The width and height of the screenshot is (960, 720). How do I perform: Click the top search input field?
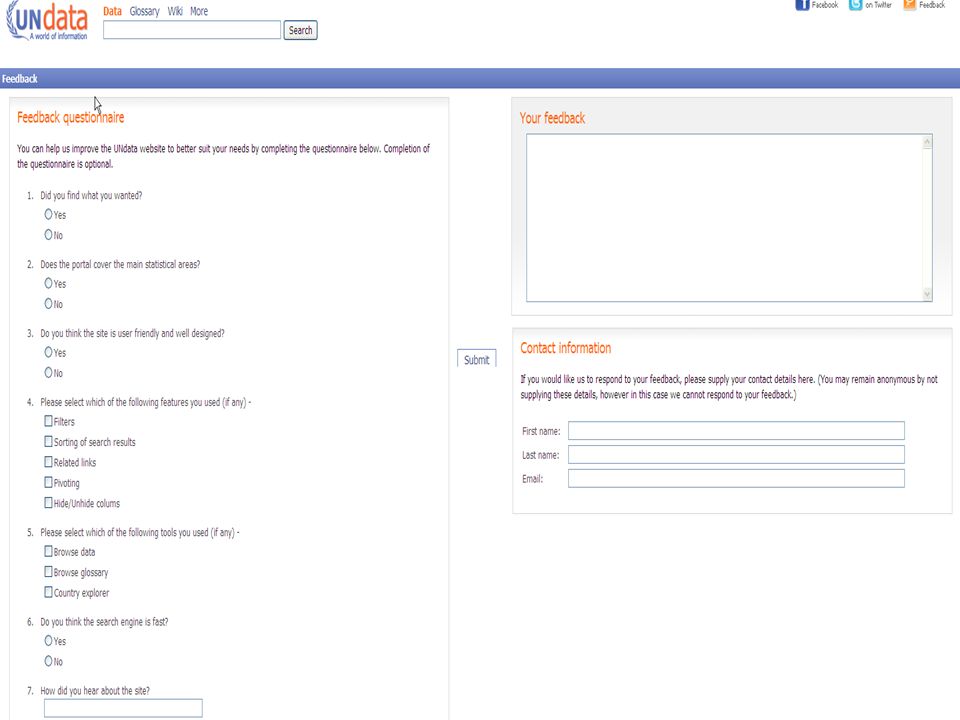tap(192, 30)
